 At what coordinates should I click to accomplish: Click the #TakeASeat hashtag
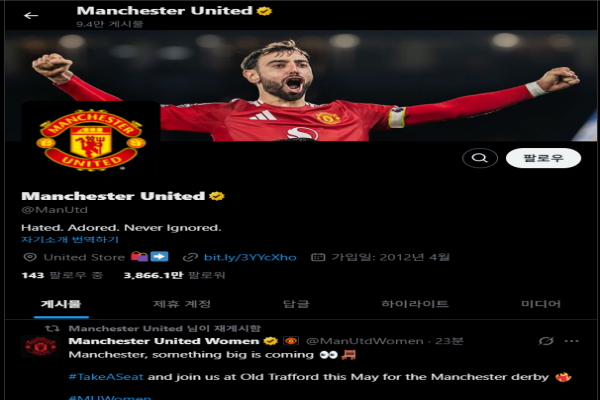pos(106,377)
